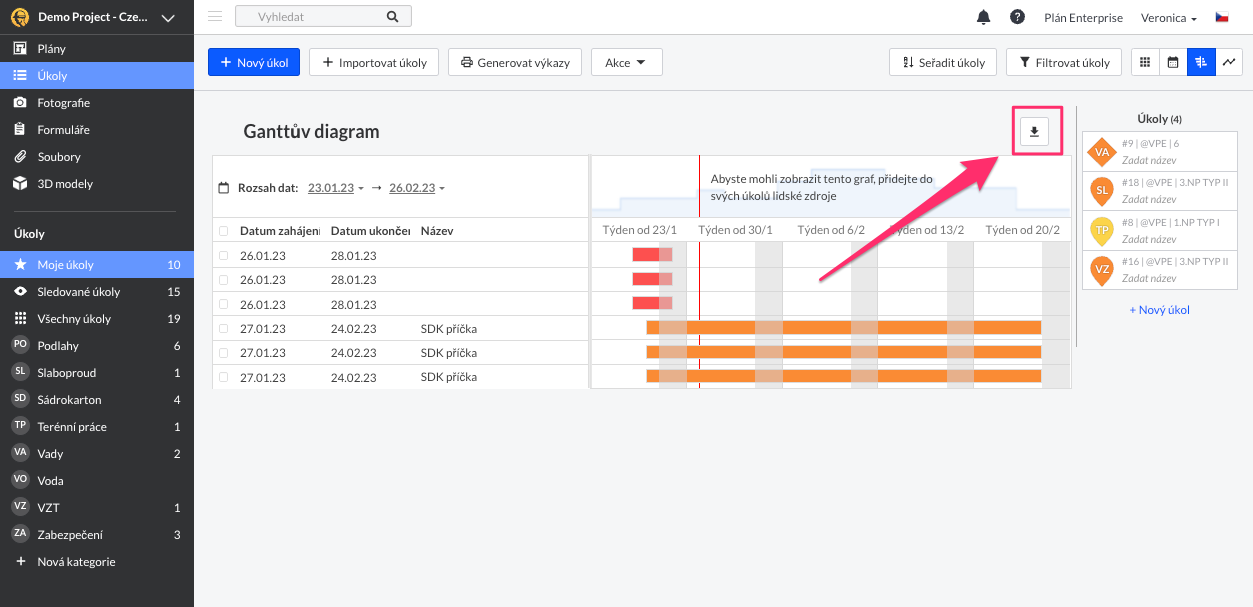Open the notifications bell
Viewport: 1253px width, 607px height.
click(984, 17)
